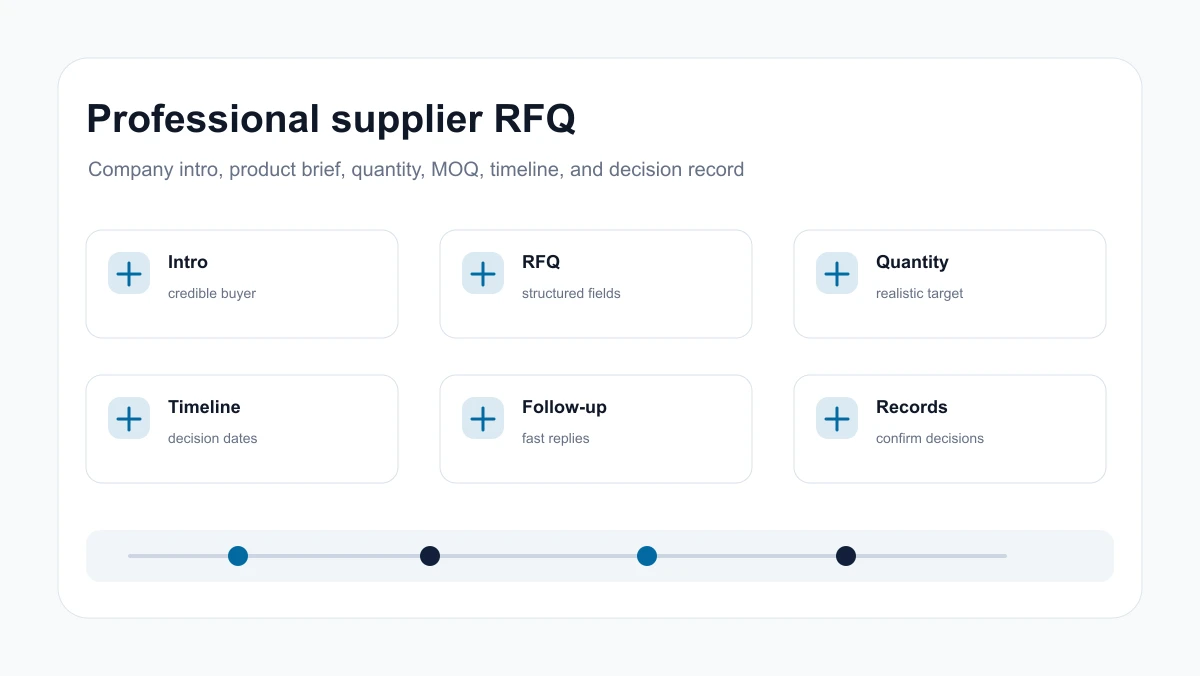Click the plus icon on the Follow-up card

coord(483,418)
